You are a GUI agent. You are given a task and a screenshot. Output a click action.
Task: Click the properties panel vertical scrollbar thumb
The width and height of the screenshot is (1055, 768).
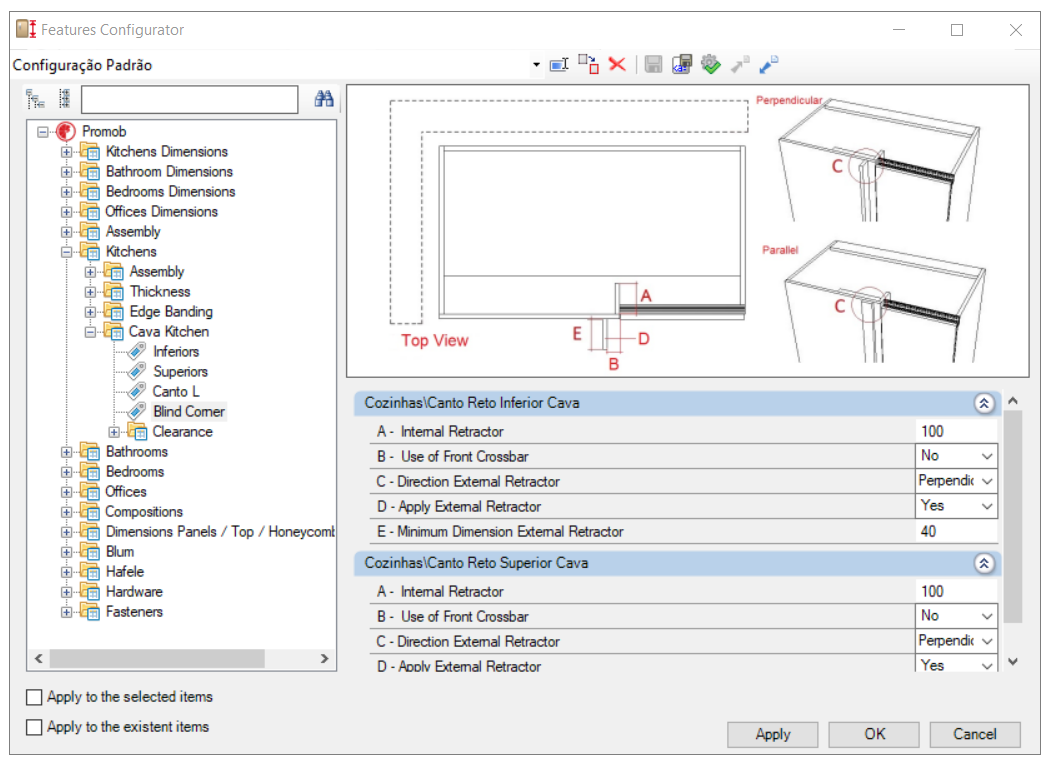pyautogui.click(x=1013, y=517)
